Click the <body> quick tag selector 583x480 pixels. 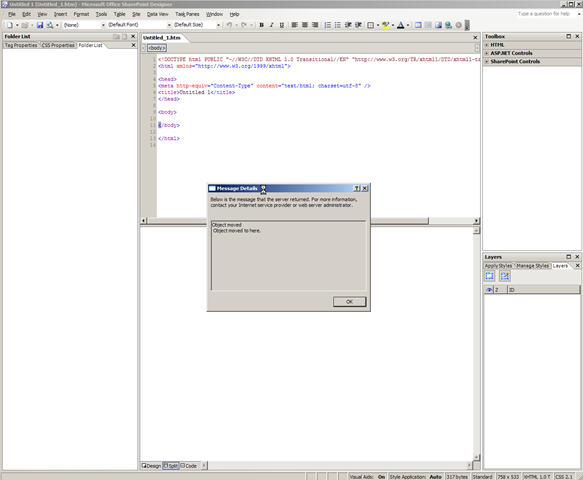coord(157,48)
